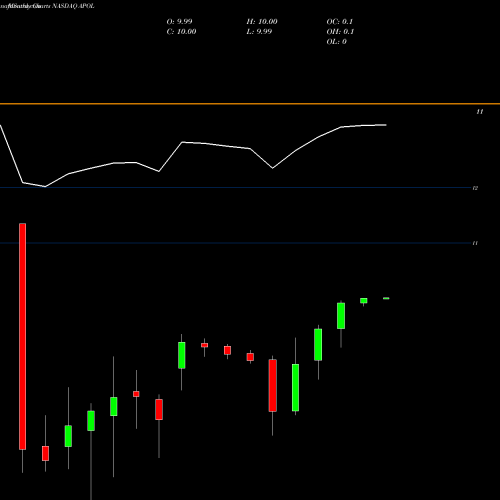Click the 'OC: 0.1' value
This screenshot has width=500, height=500.
pyautogui.click(x=340, y=22)
